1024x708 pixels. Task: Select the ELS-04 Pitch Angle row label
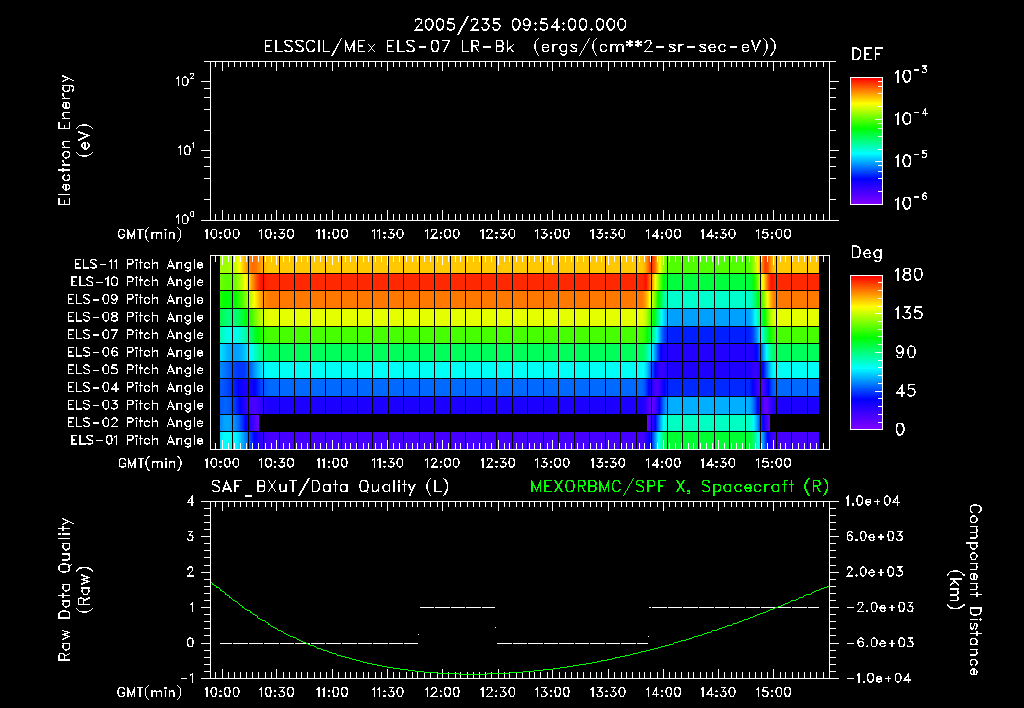coord(135,387)
